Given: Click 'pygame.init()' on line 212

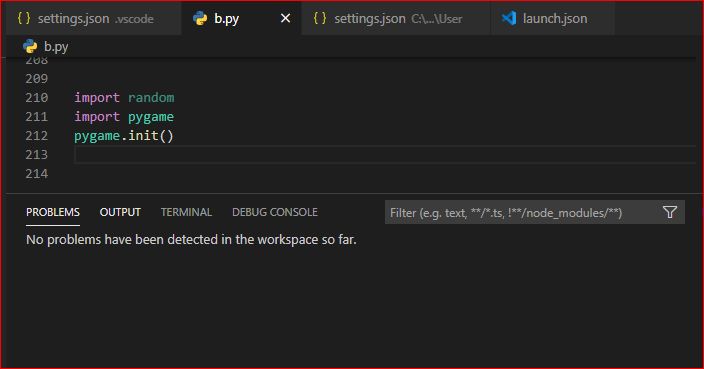Looking at the screenshot, I should (x=124, y=136).
